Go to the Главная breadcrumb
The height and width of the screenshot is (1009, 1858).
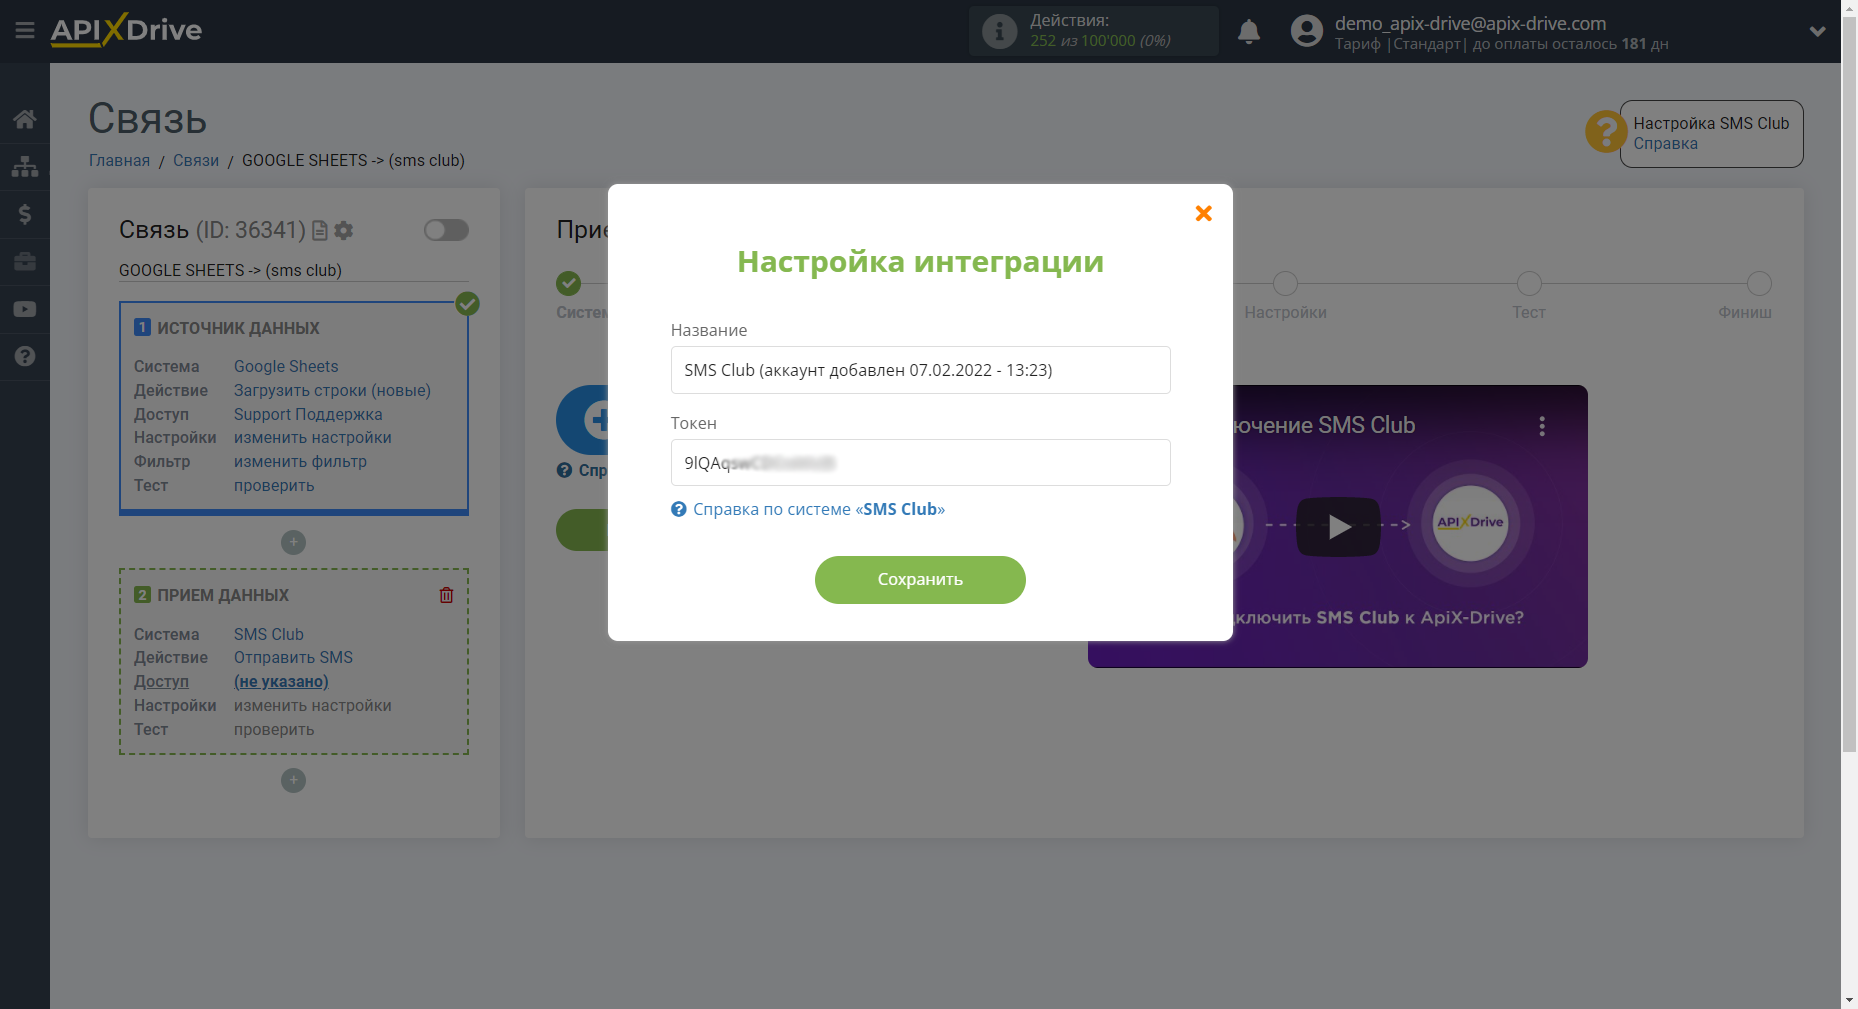click(x=119, y=160)
